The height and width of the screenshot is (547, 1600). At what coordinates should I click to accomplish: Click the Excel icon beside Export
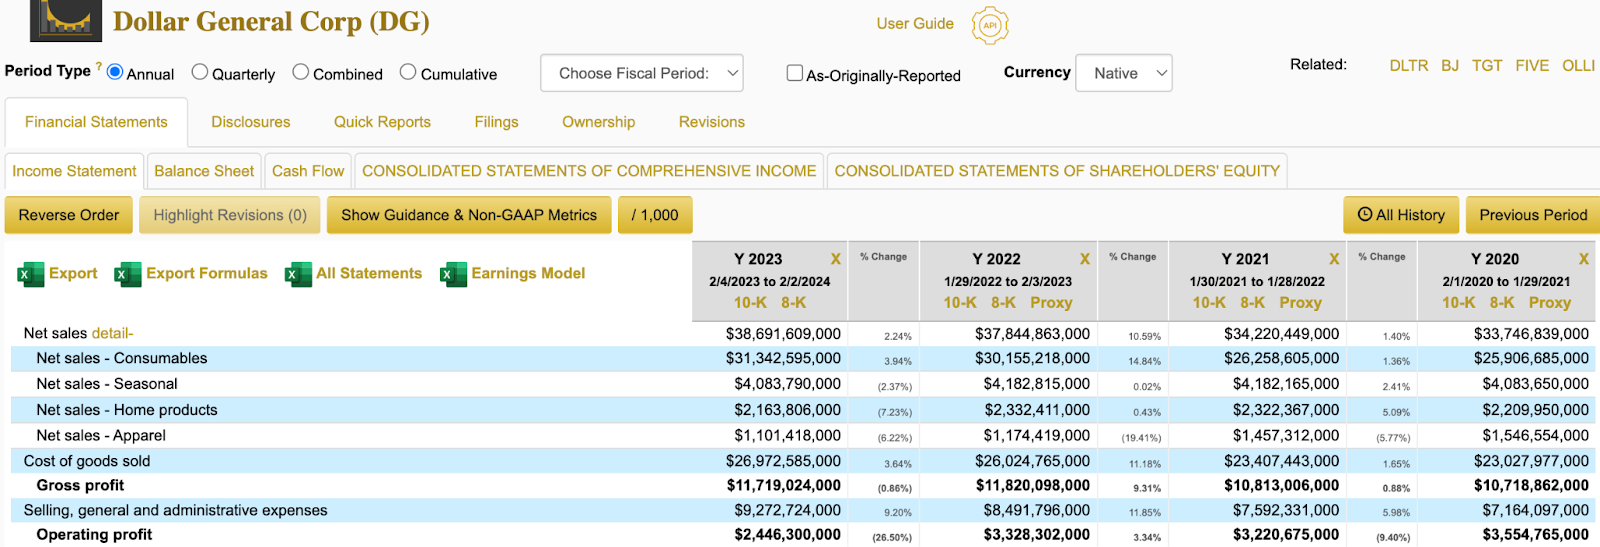(31, 274)
